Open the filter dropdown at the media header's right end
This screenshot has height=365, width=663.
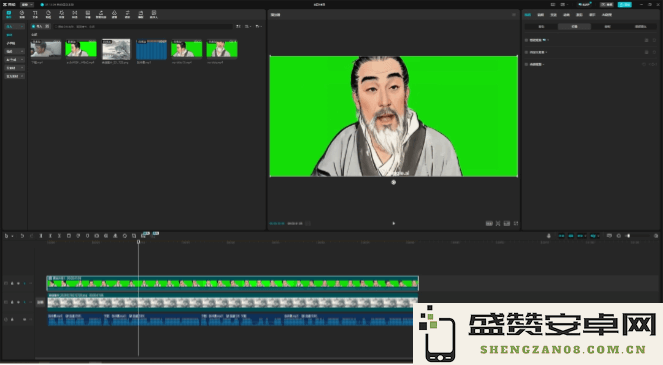[x=258, y=27]
